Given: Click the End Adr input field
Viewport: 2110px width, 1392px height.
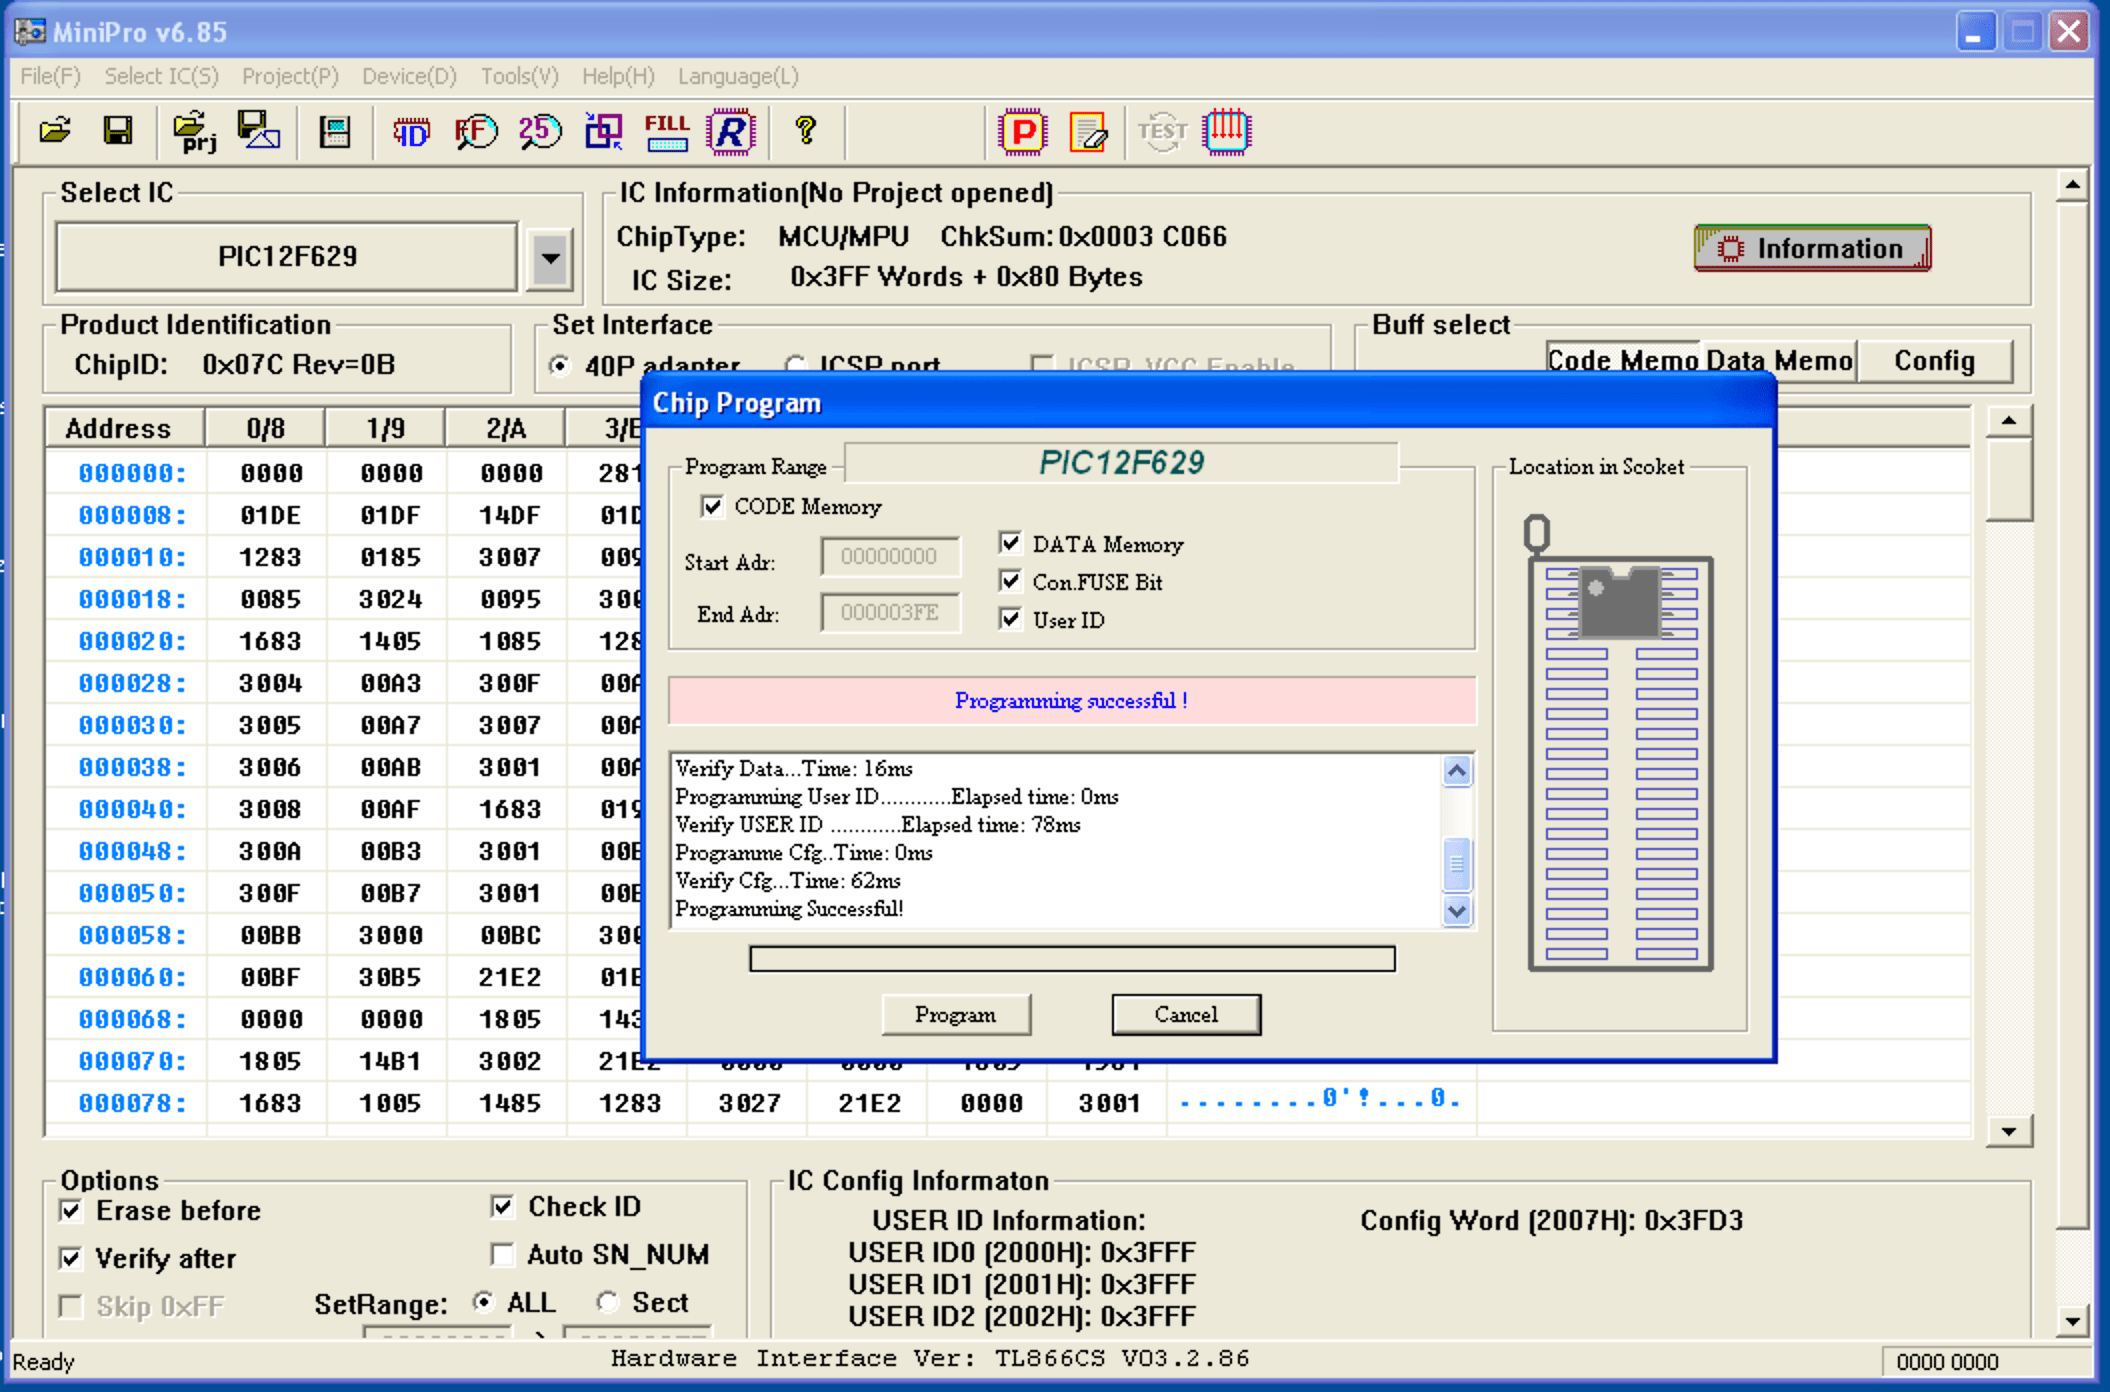Looking at the screenshot, I should click(890, 613).
